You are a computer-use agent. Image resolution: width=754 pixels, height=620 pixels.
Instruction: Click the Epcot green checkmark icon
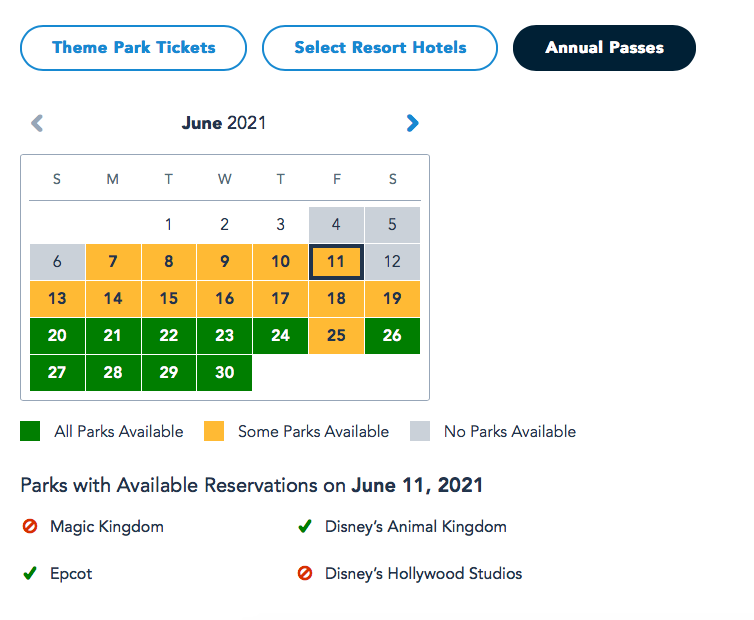click(30, 574)
